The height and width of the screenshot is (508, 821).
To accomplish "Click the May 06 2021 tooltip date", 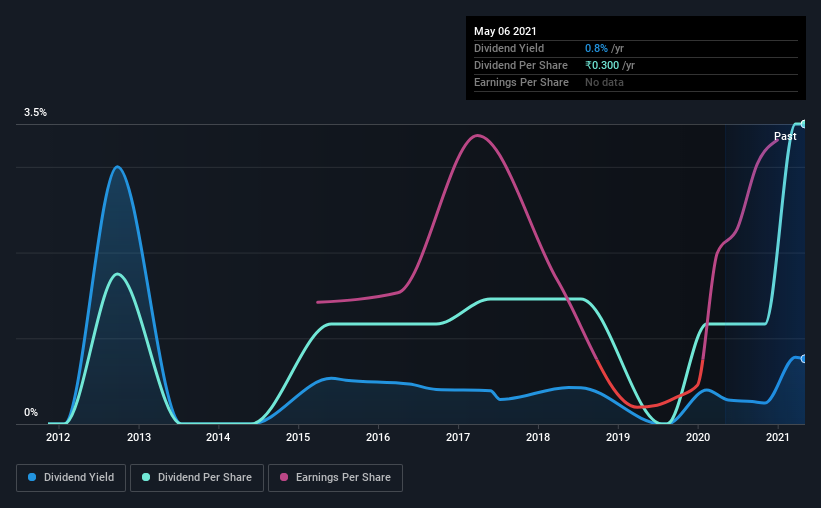I will [x=505, y=31].
